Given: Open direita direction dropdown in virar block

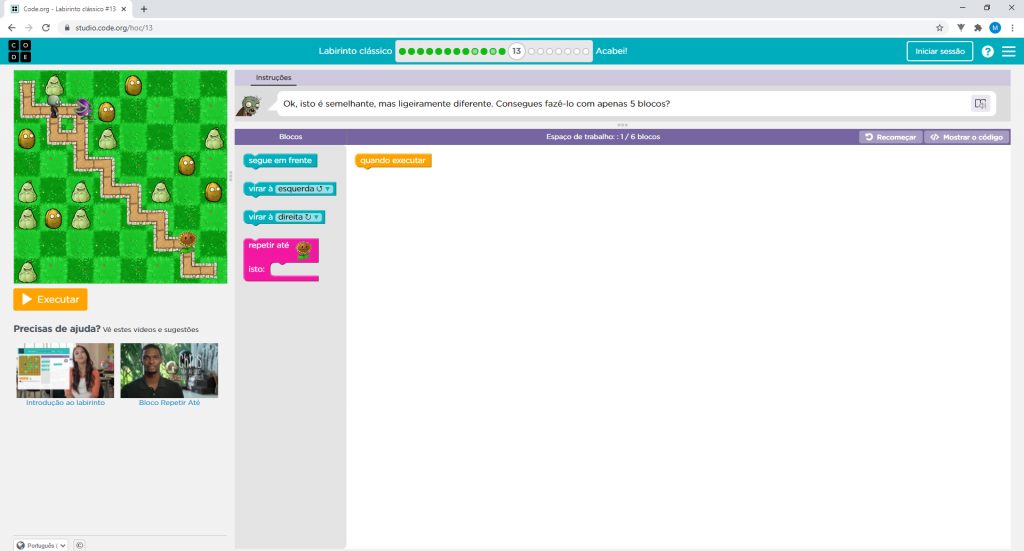Looking at the screenshot, I should 298,217.
